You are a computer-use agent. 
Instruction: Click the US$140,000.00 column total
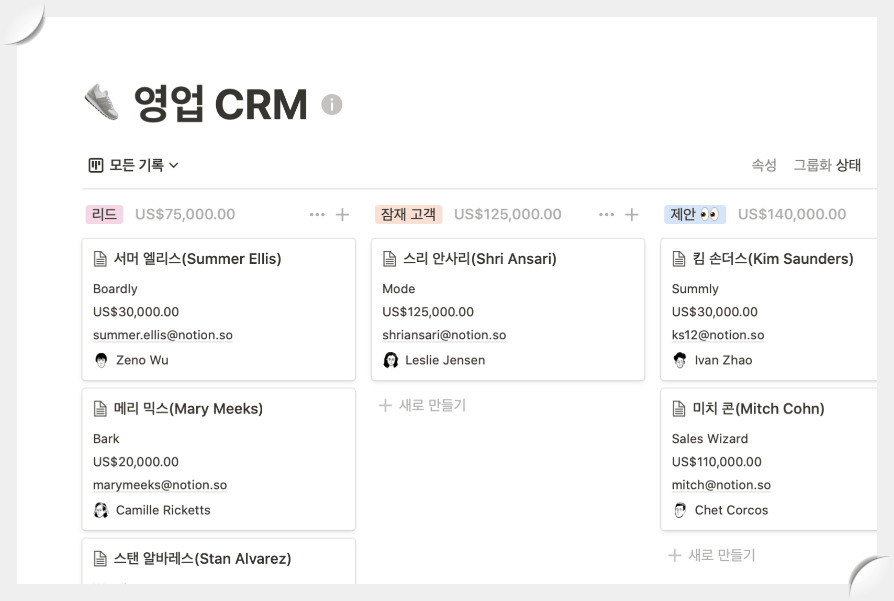click(792, 214)
